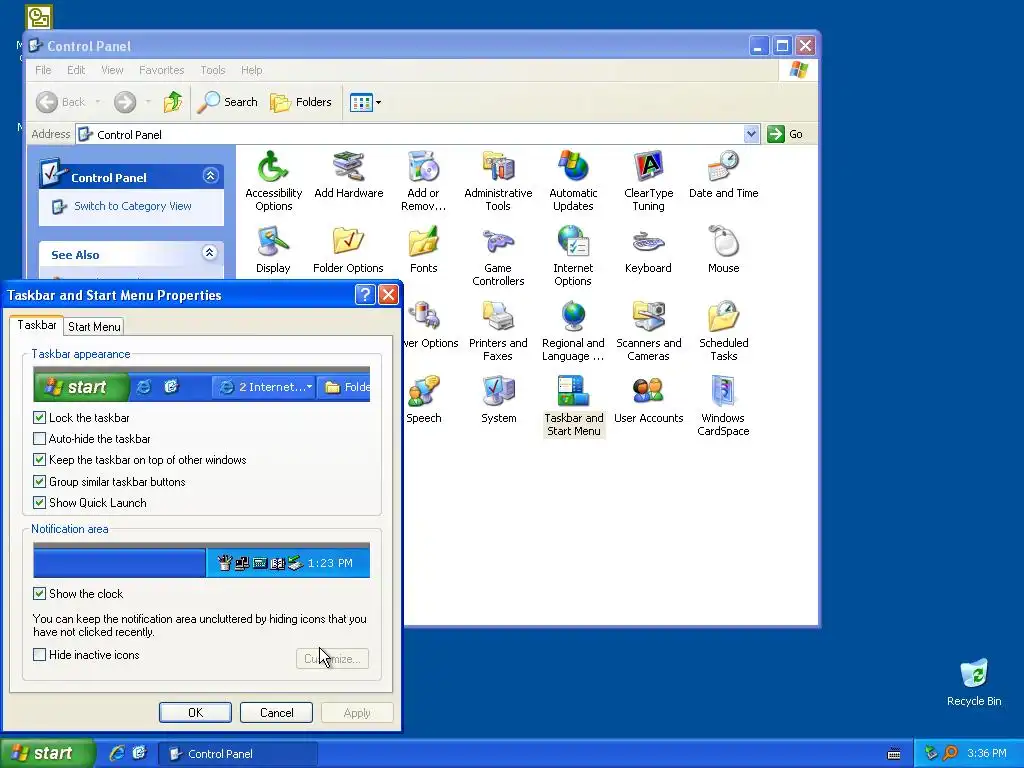Select the Taskbar tab
The width and height of the screenshot is (1024, 768).
tap(37, 325)
